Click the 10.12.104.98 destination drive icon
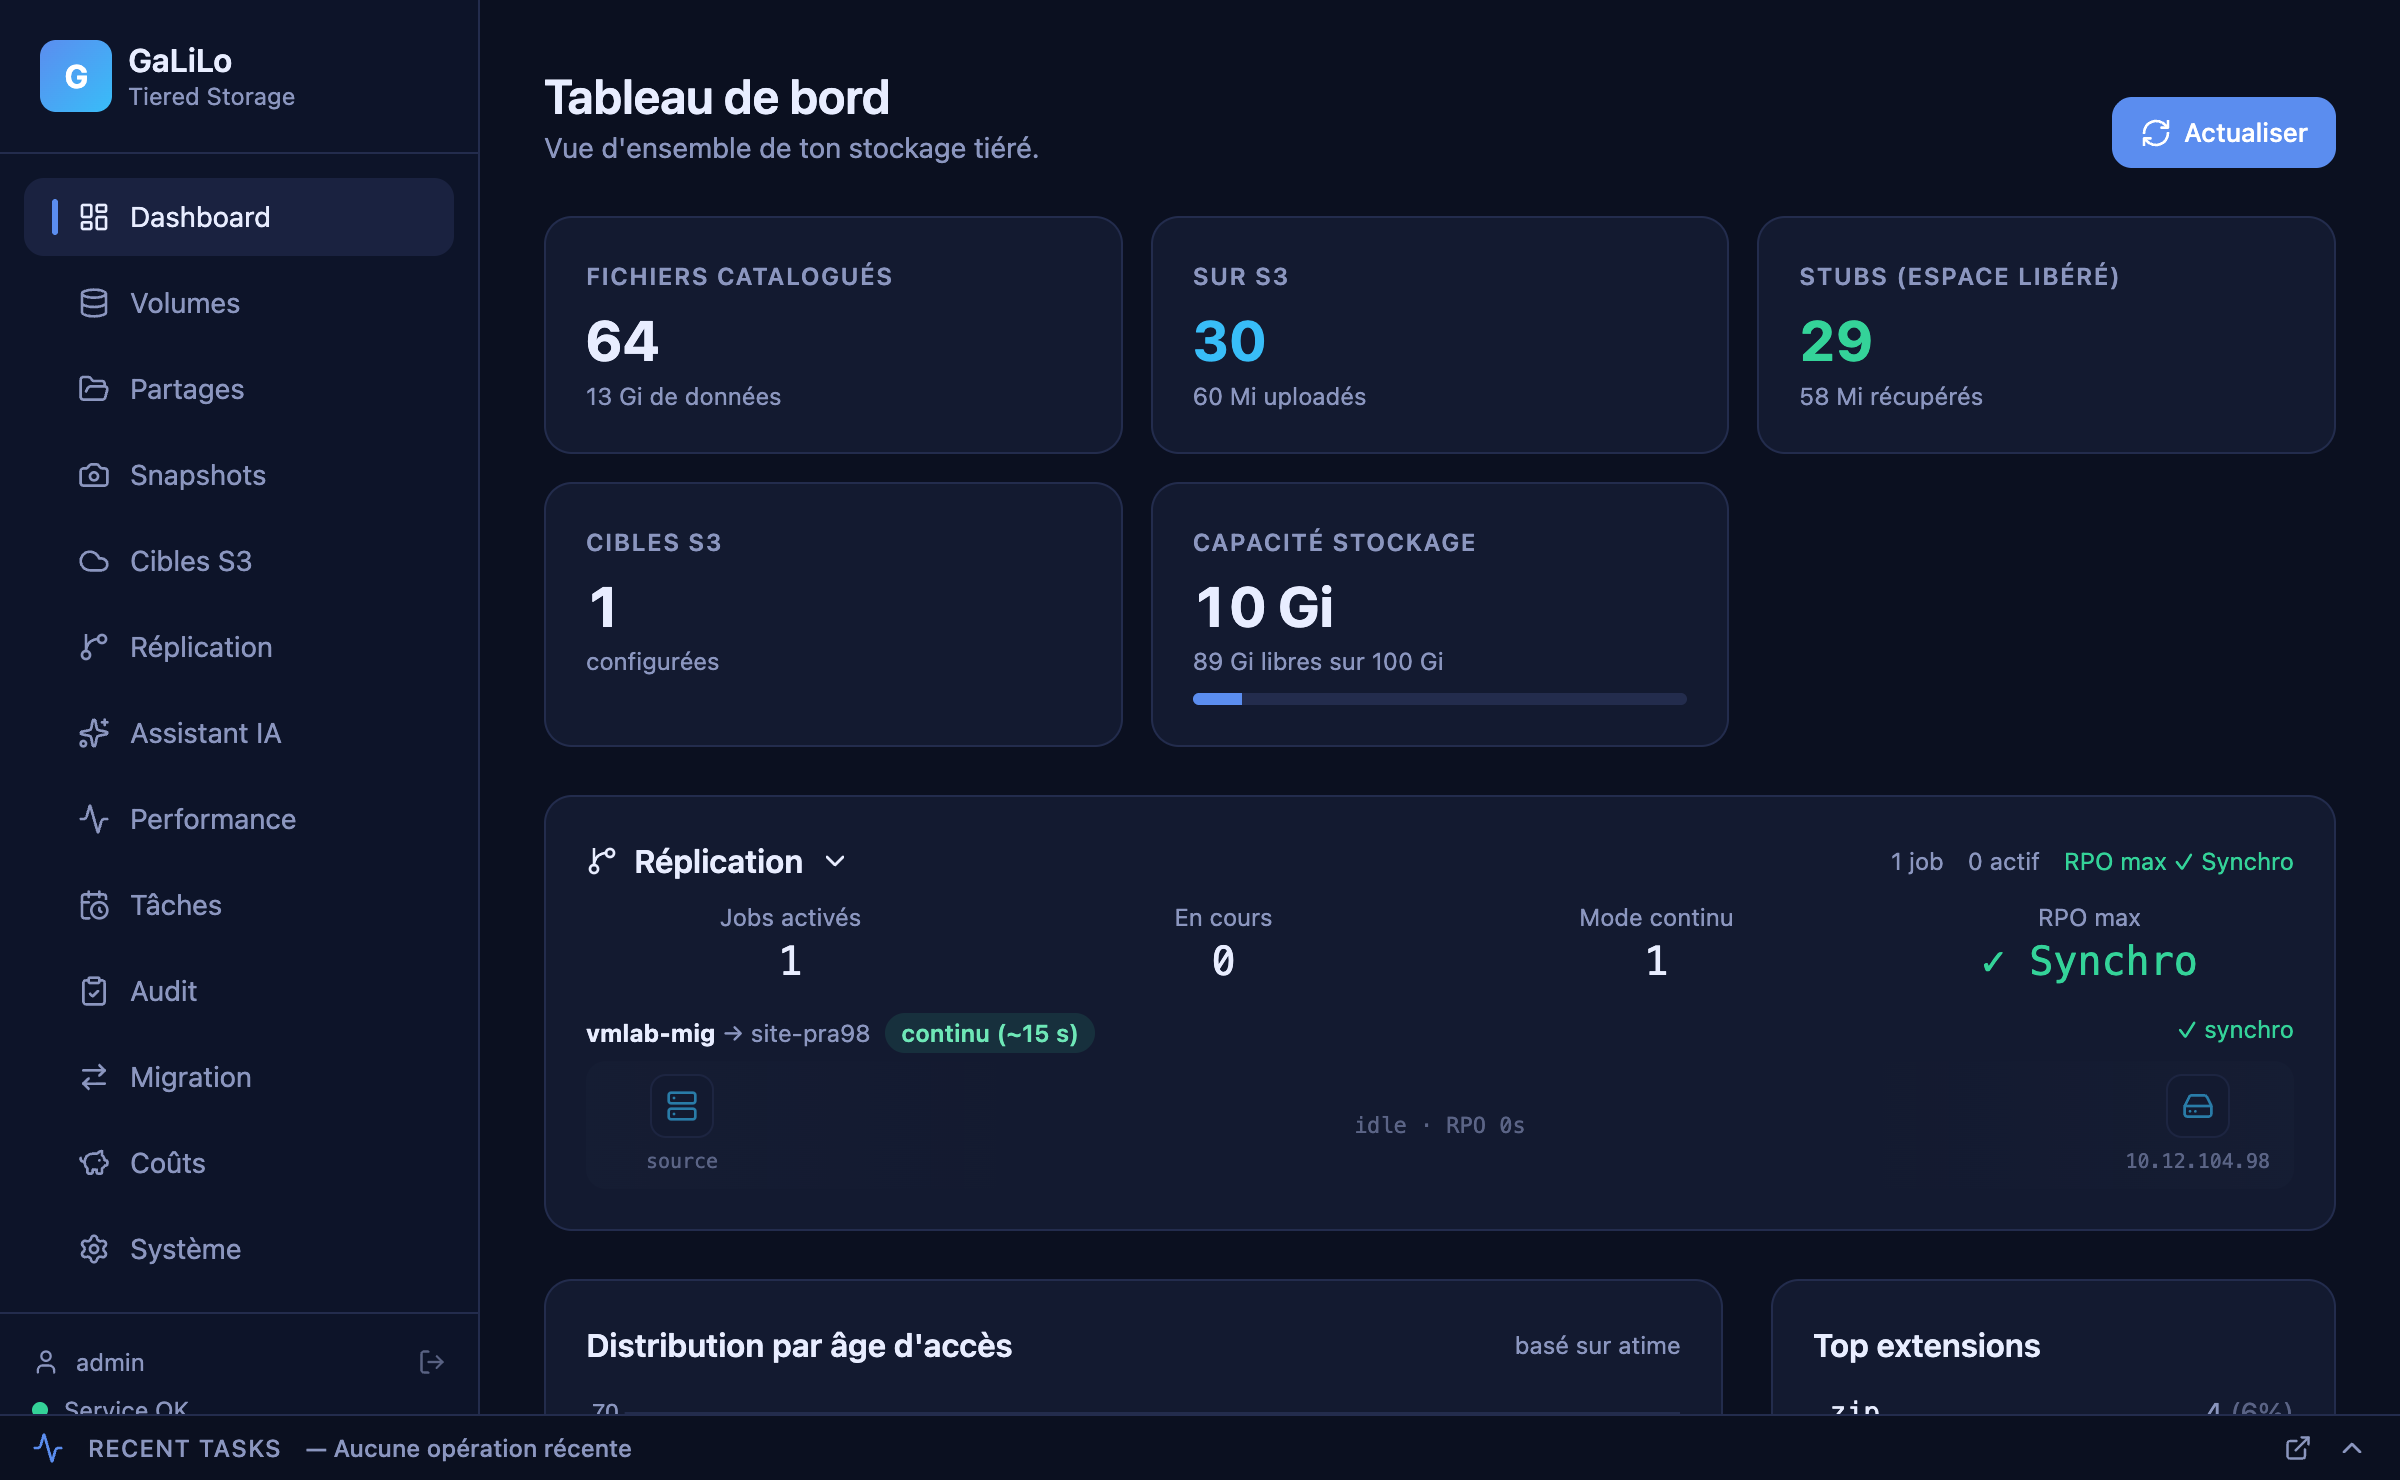Viewport: 2400px width, 1480px height. point(2198,1106)
